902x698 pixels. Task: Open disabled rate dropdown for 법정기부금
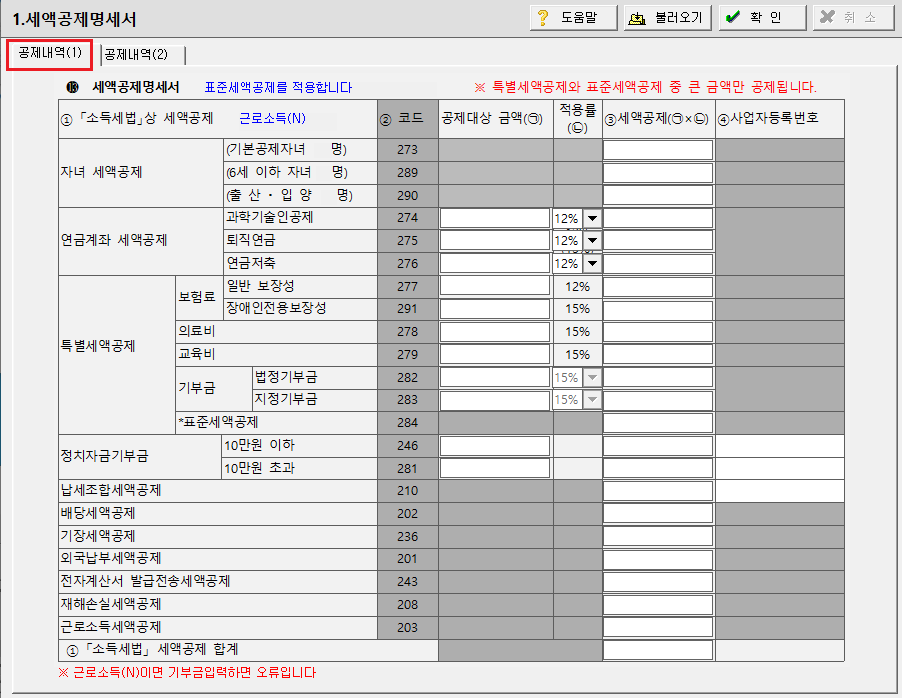point(592,378)
